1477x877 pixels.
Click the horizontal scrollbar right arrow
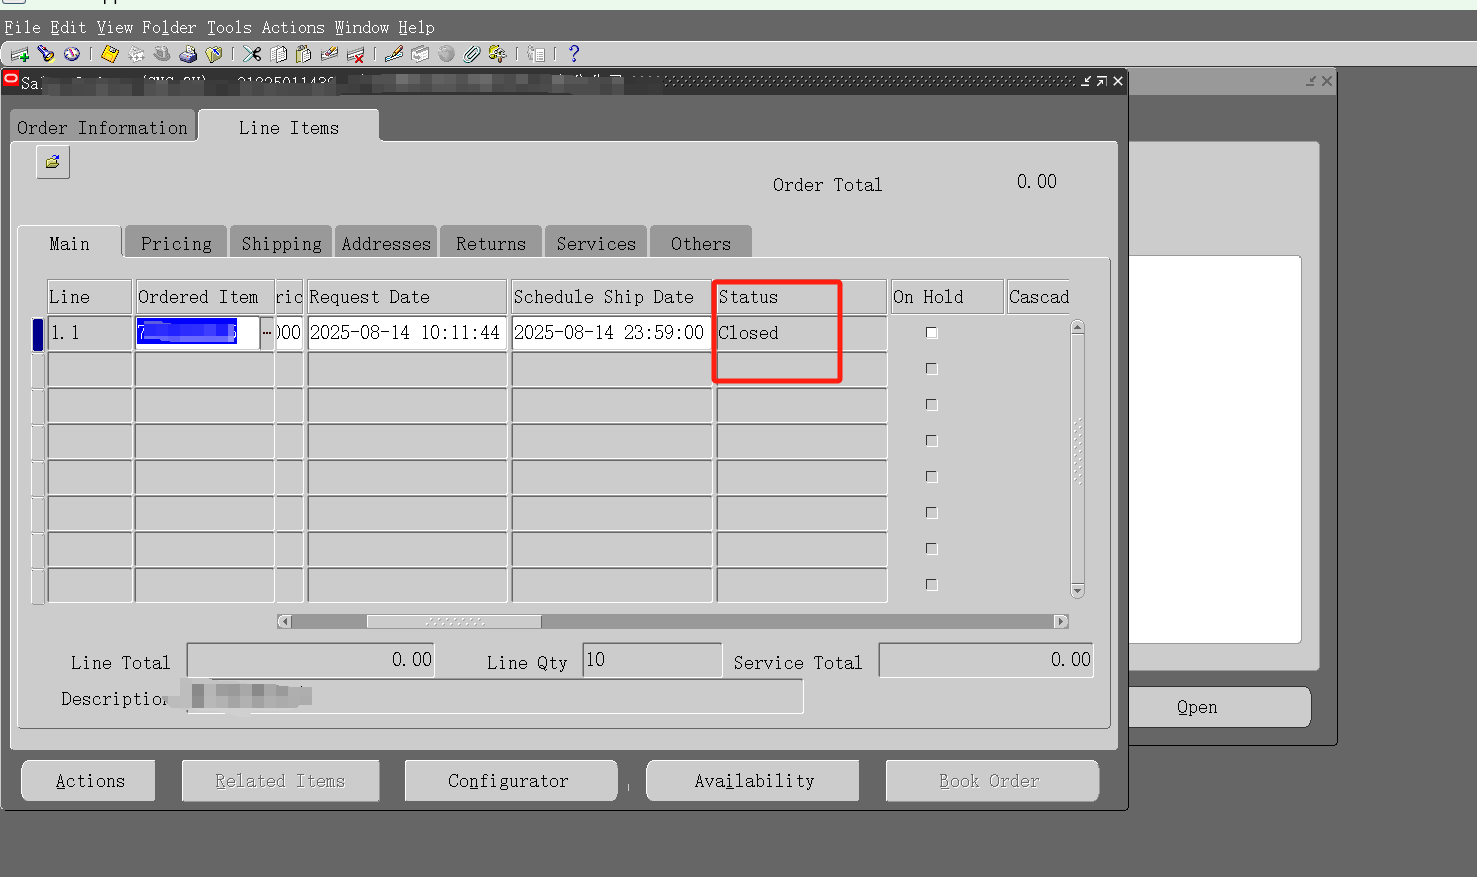(1061, 622)
